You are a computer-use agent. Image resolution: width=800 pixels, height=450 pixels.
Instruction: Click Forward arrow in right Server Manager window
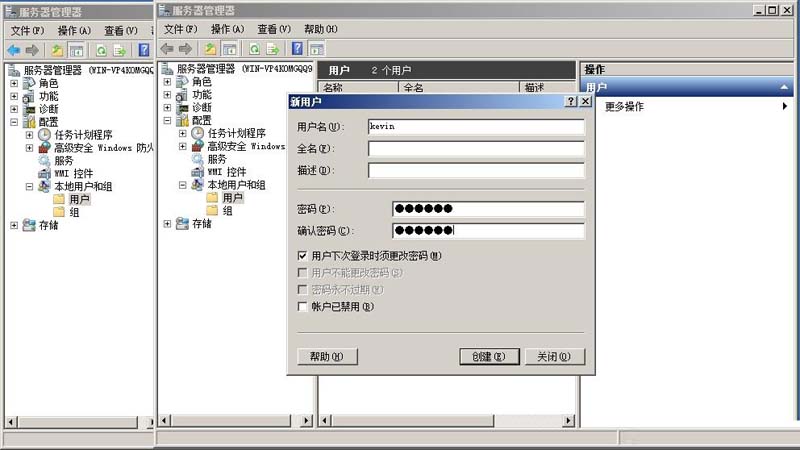pyautogui.click(x=185, y=48)
